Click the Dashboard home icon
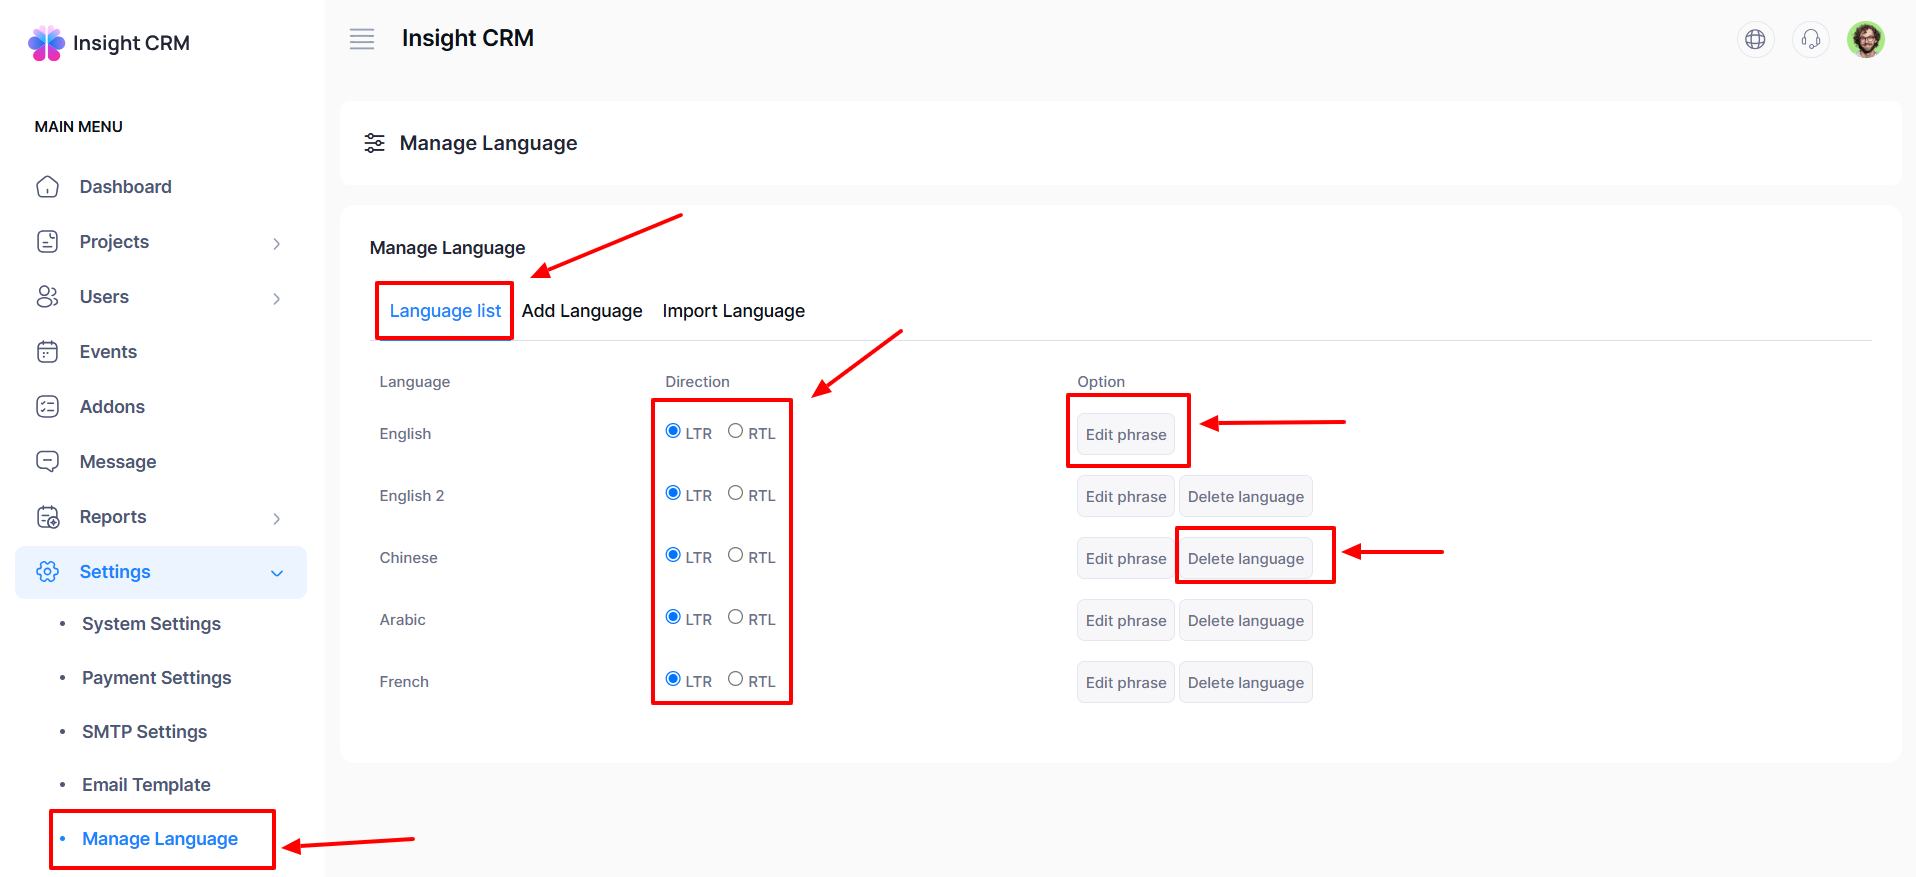Image resolution: width=1916 pixels, height=877 pixels. tap(47, 187)
